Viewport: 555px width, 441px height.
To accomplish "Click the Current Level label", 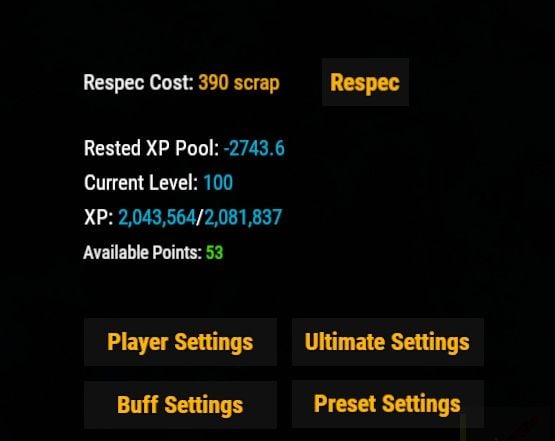I will [141, 183].
